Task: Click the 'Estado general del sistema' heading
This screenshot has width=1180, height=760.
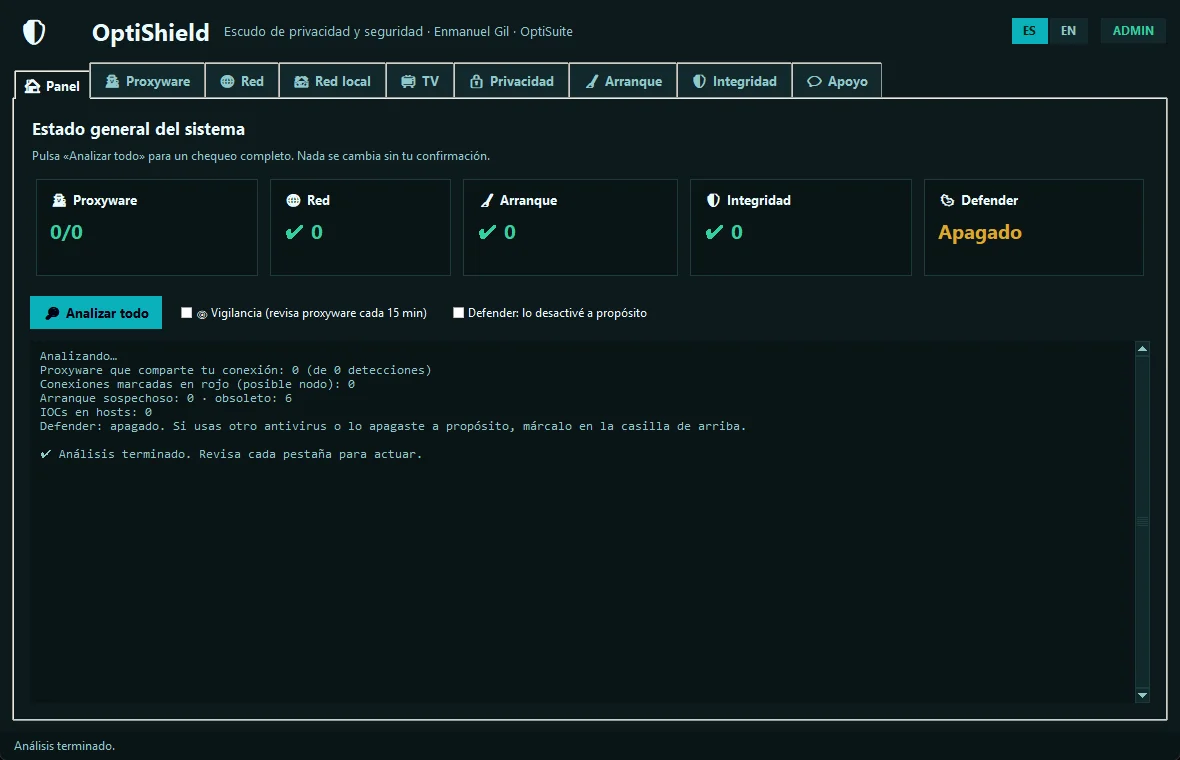Action: coord(138,129)
